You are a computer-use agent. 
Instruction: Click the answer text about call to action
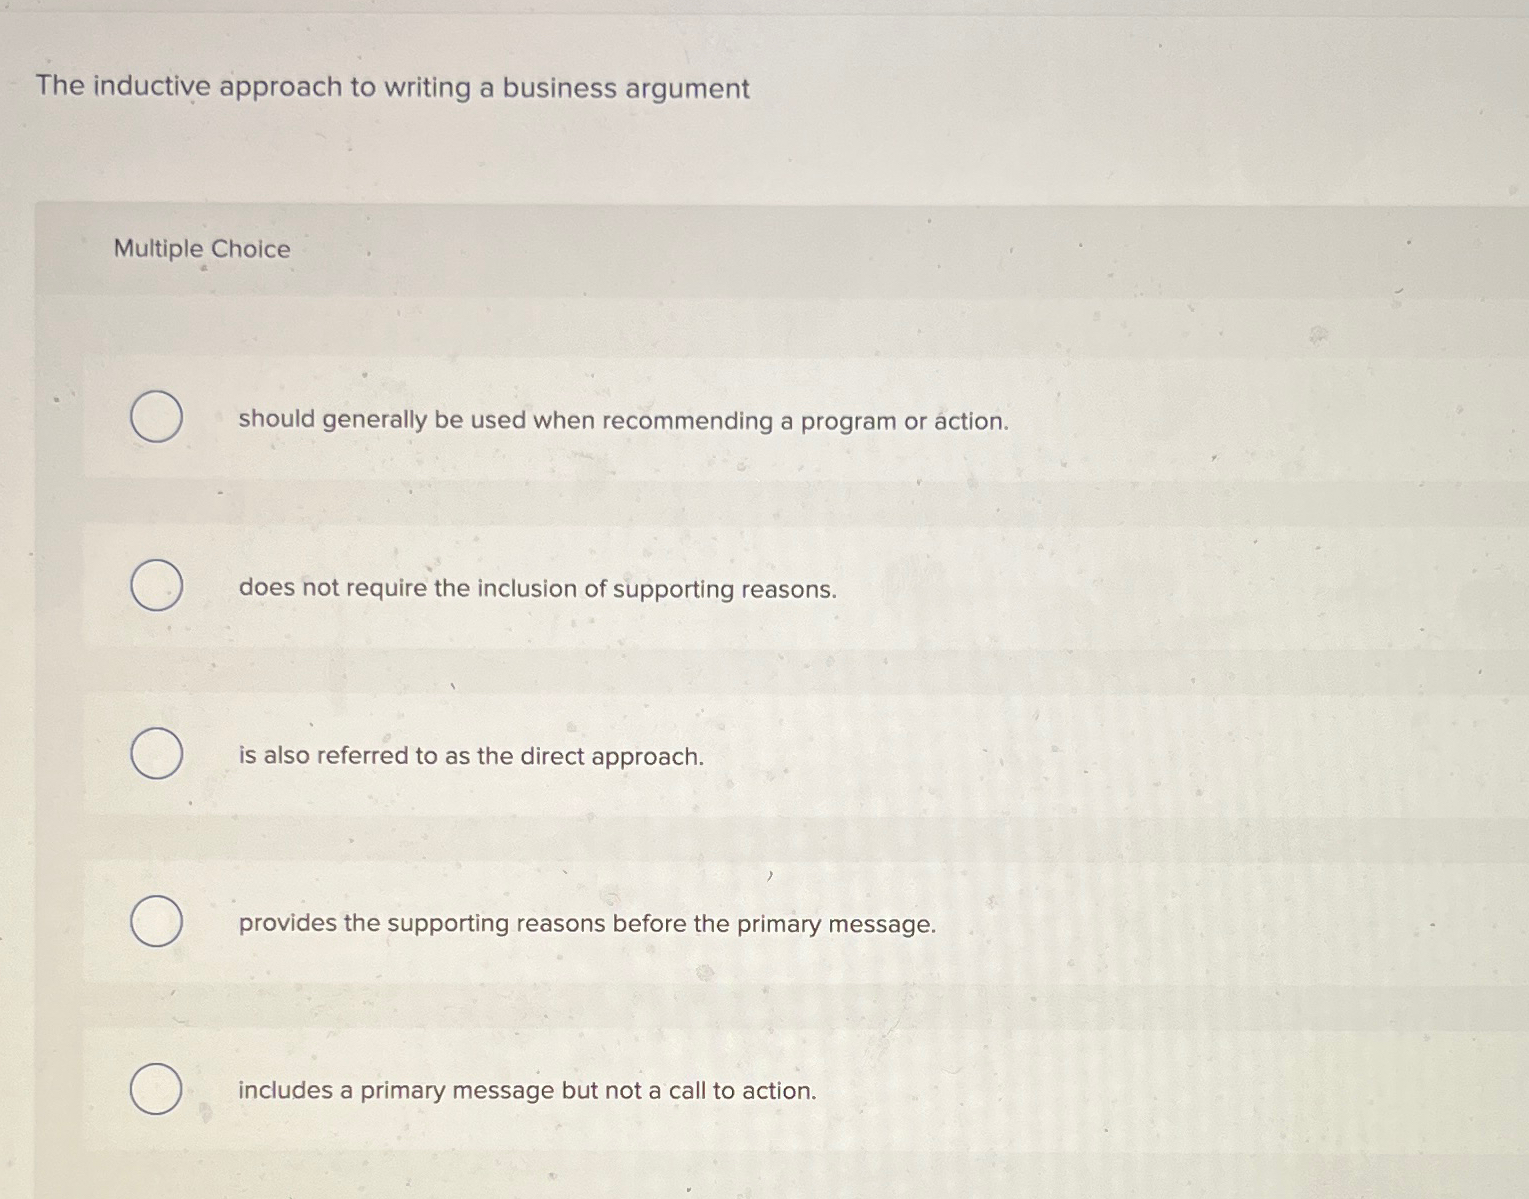point(527,1090)
